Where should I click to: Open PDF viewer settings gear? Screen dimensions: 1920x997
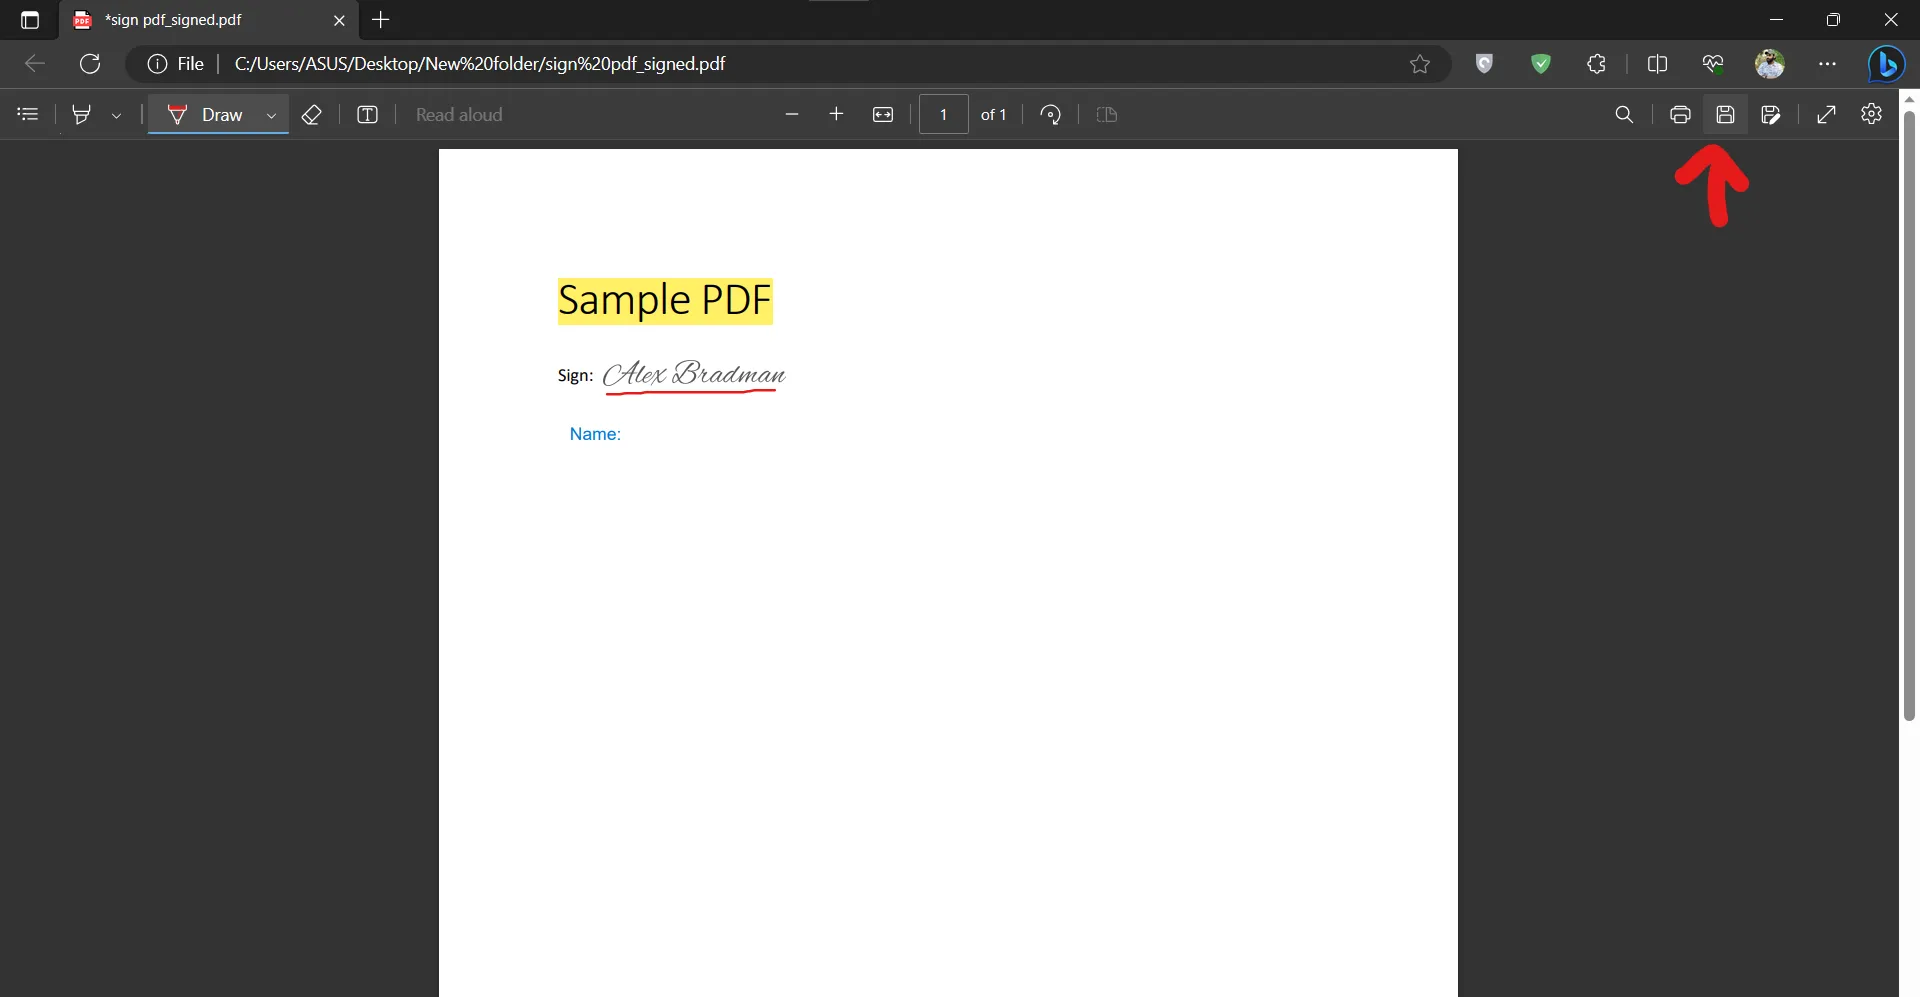click(x=1872, y=114)
